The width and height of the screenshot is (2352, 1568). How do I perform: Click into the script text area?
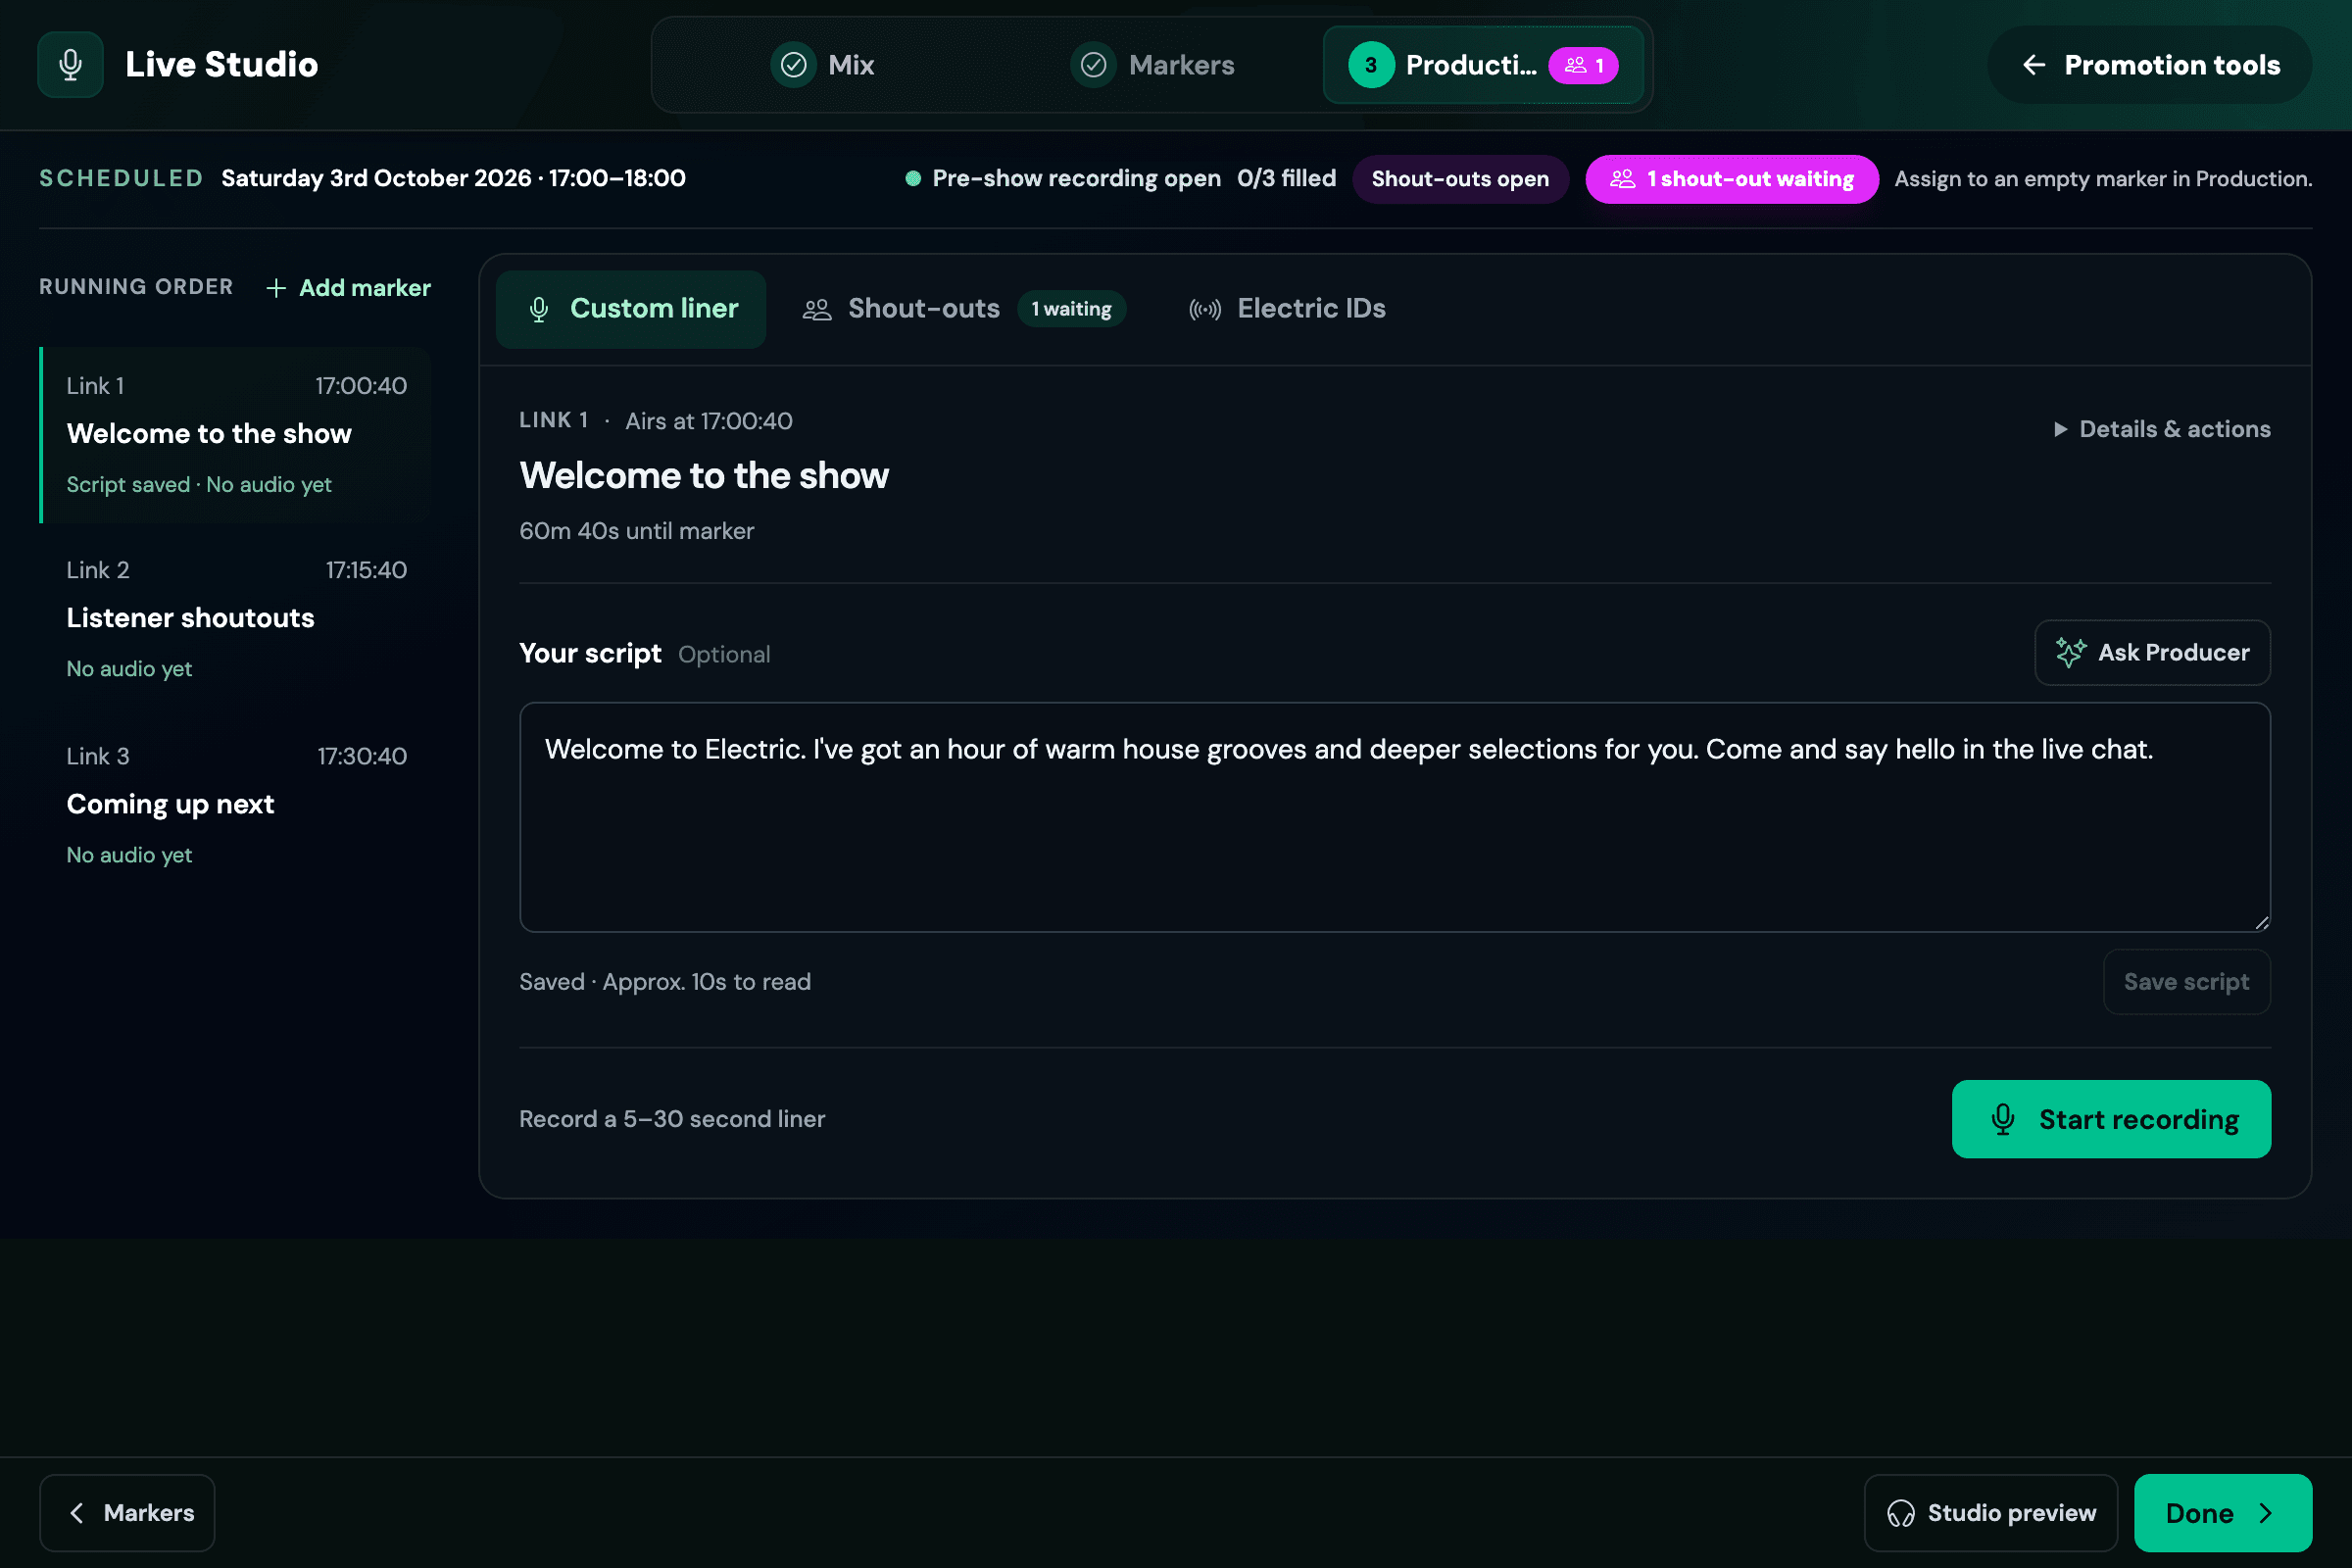point(1395,817)
